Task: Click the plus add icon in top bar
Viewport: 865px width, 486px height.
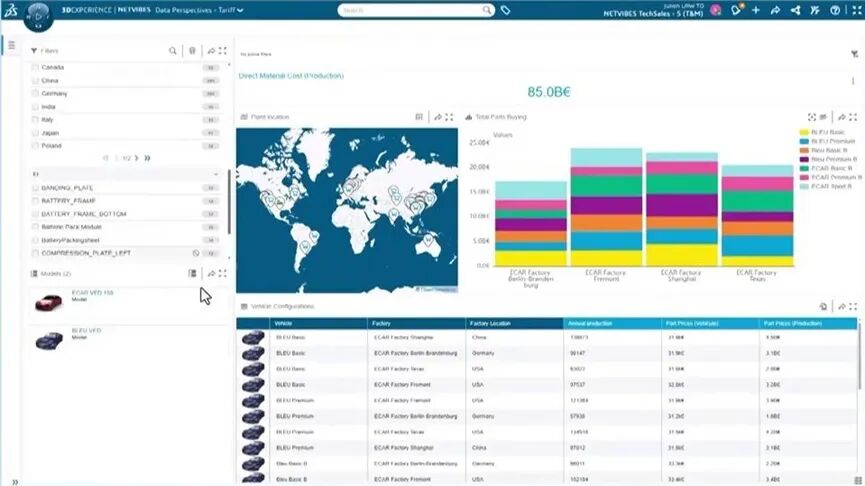Action: (x=756, y=10)
